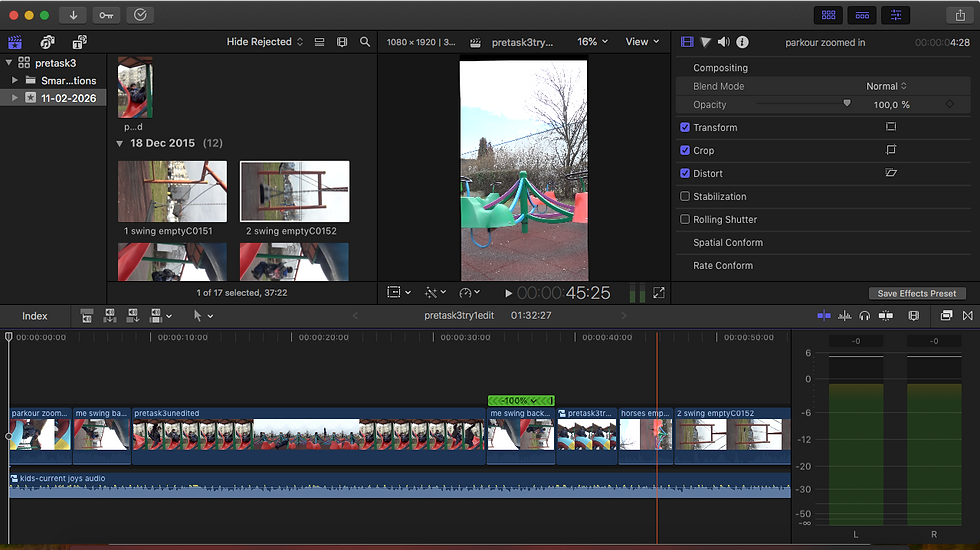This screenshot has width=980, height=550.
Task: Toggle the viewer fullscreen icon
Action: pos(659,293)
